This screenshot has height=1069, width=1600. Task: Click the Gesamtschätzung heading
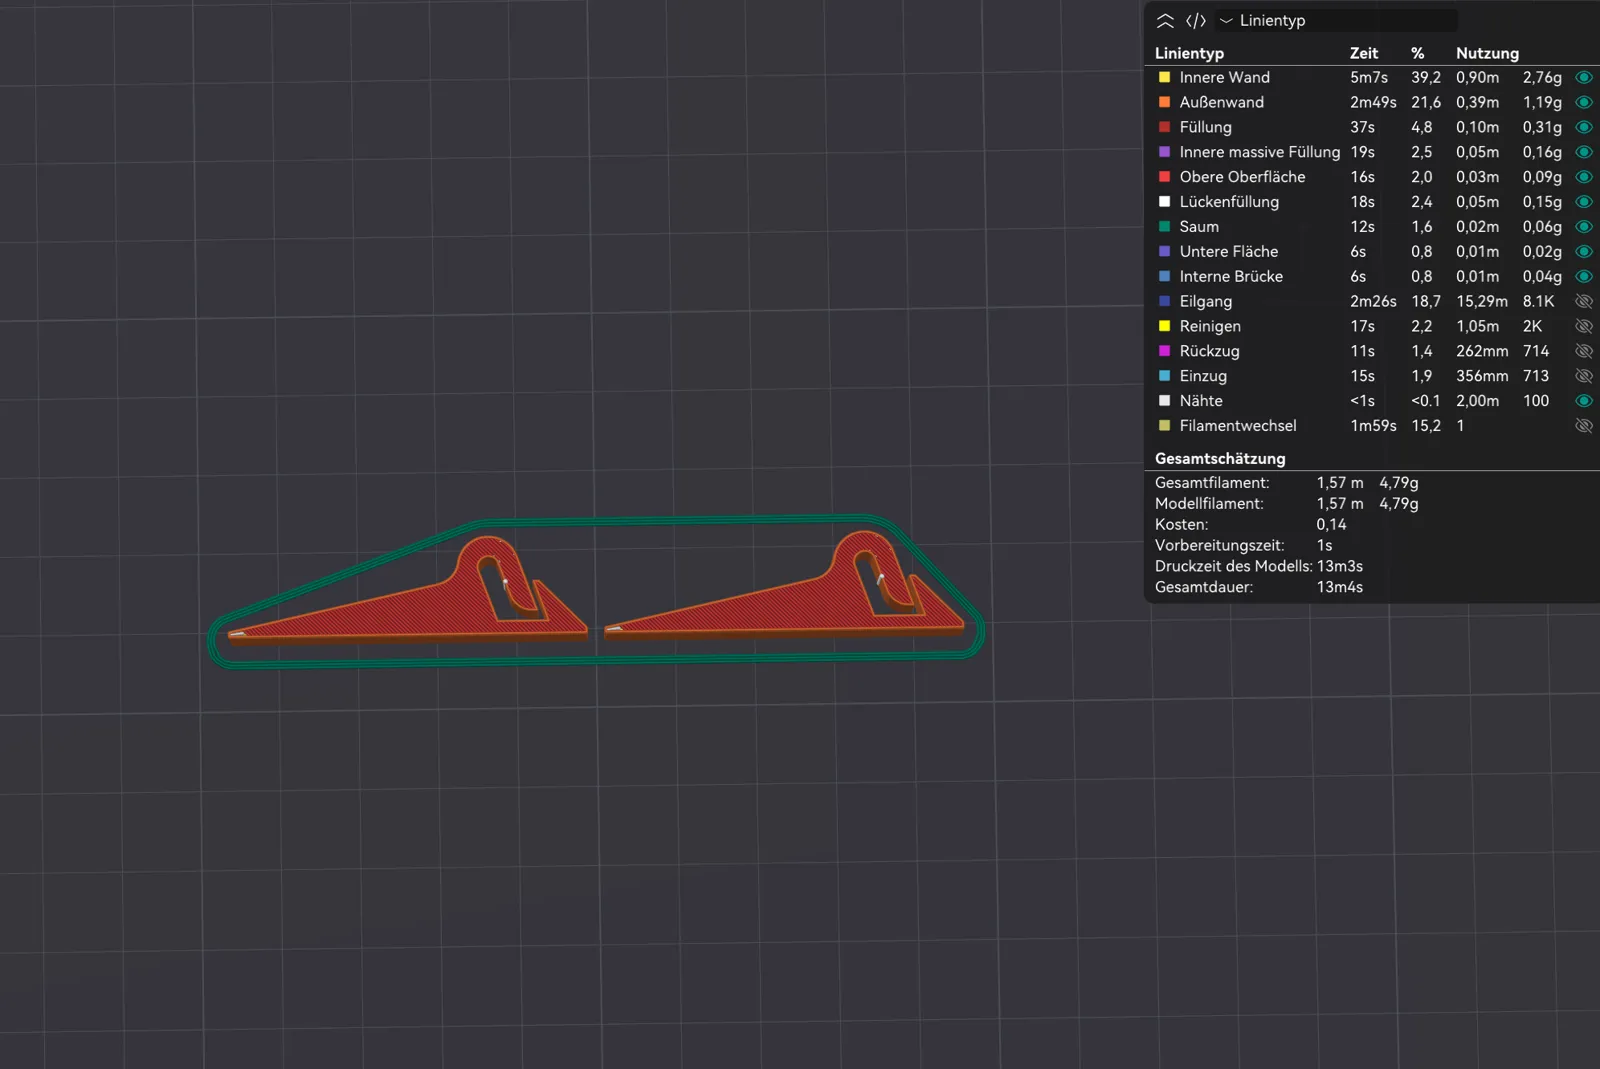click(1220, 458)
